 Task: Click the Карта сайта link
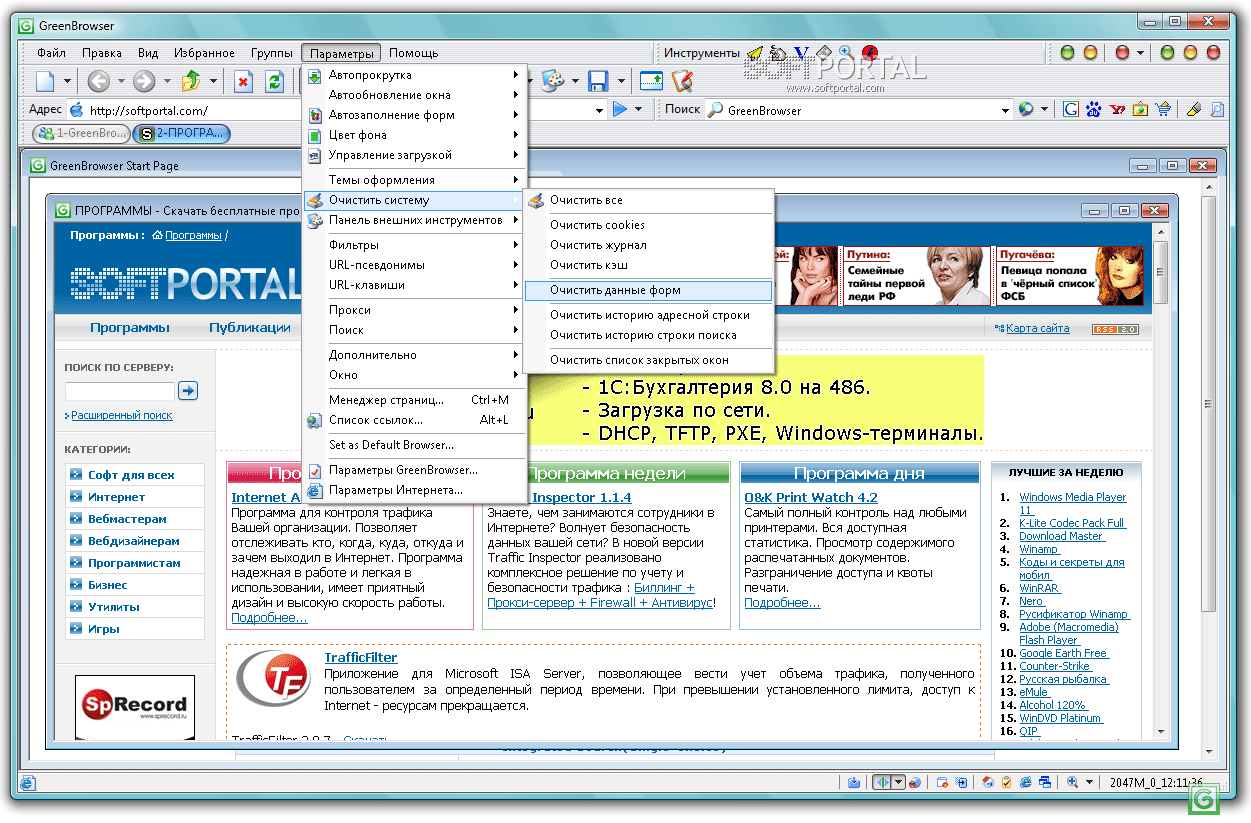point(1037,328)
